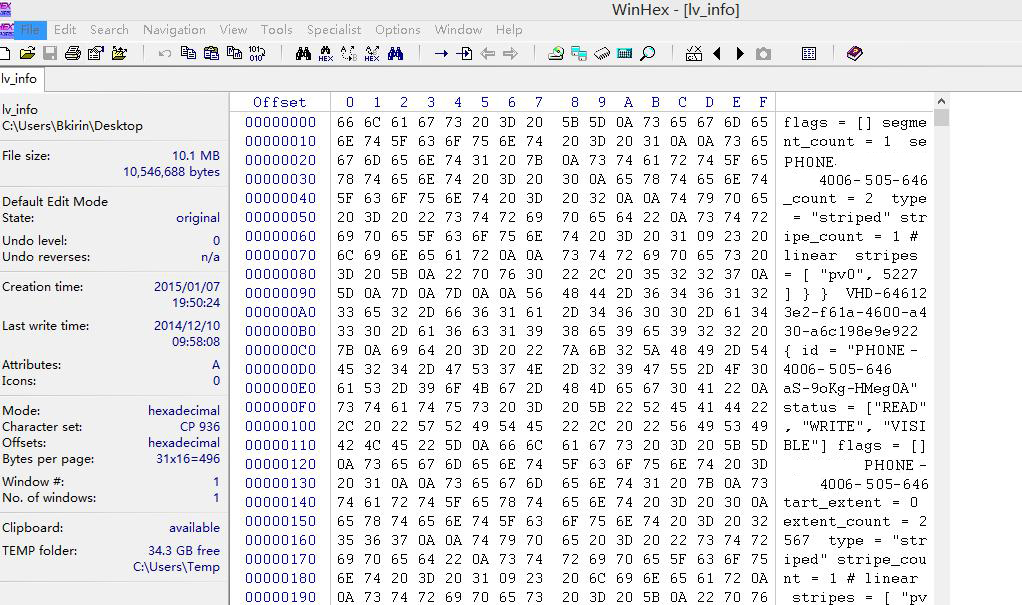Open the File menu

pos(30,30)
